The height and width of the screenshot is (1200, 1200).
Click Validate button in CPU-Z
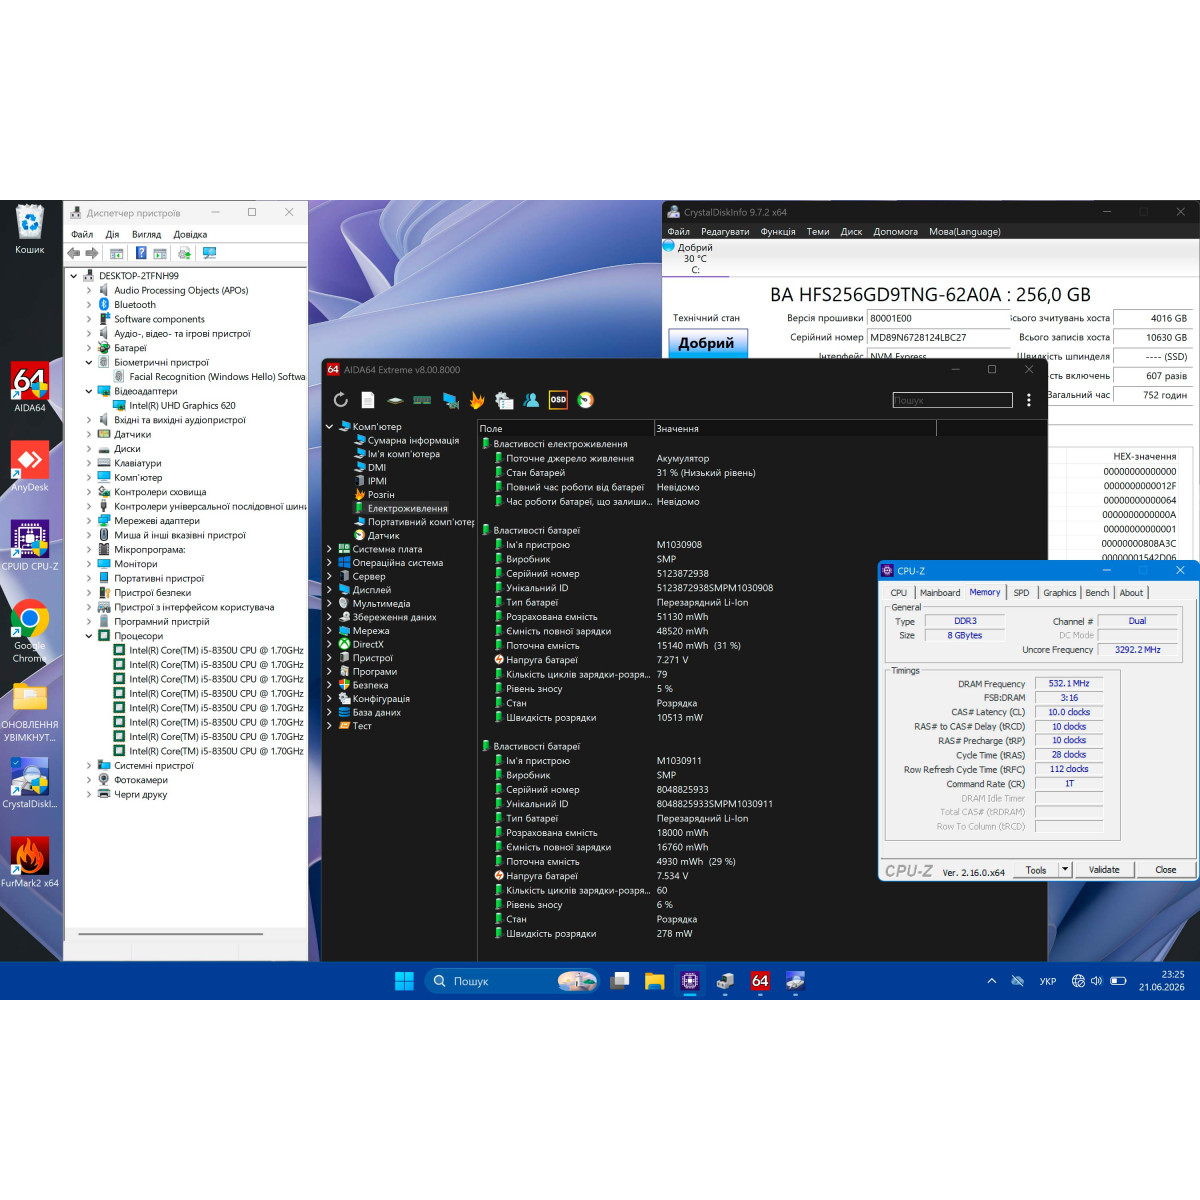point(1104,869)
